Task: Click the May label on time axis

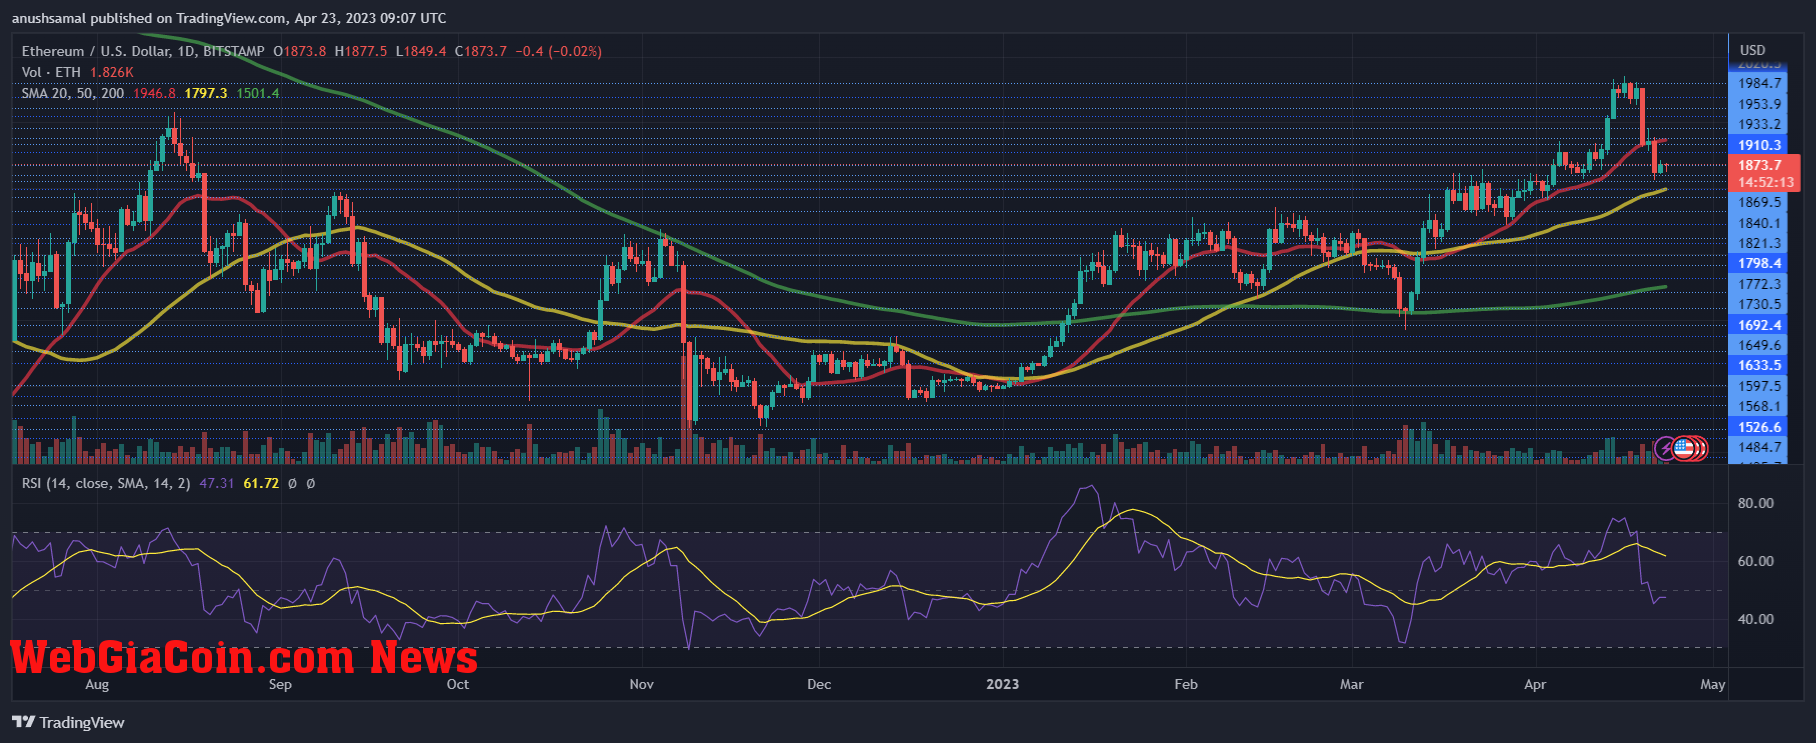Action: coord(1713,684)
